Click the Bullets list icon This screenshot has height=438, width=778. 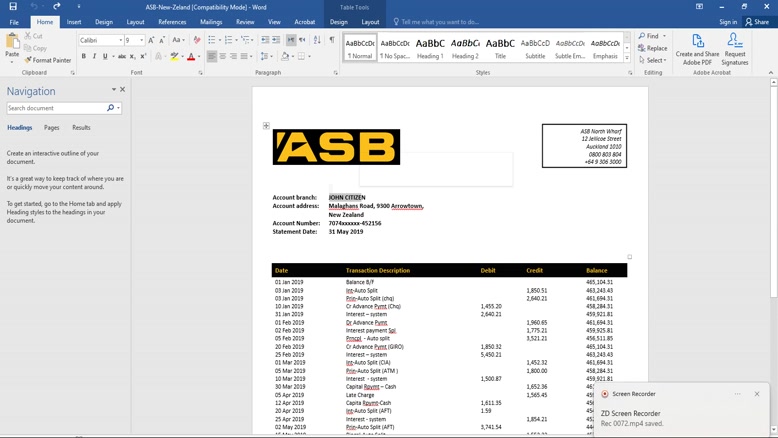pyautogui.click(x=212, y=40)
